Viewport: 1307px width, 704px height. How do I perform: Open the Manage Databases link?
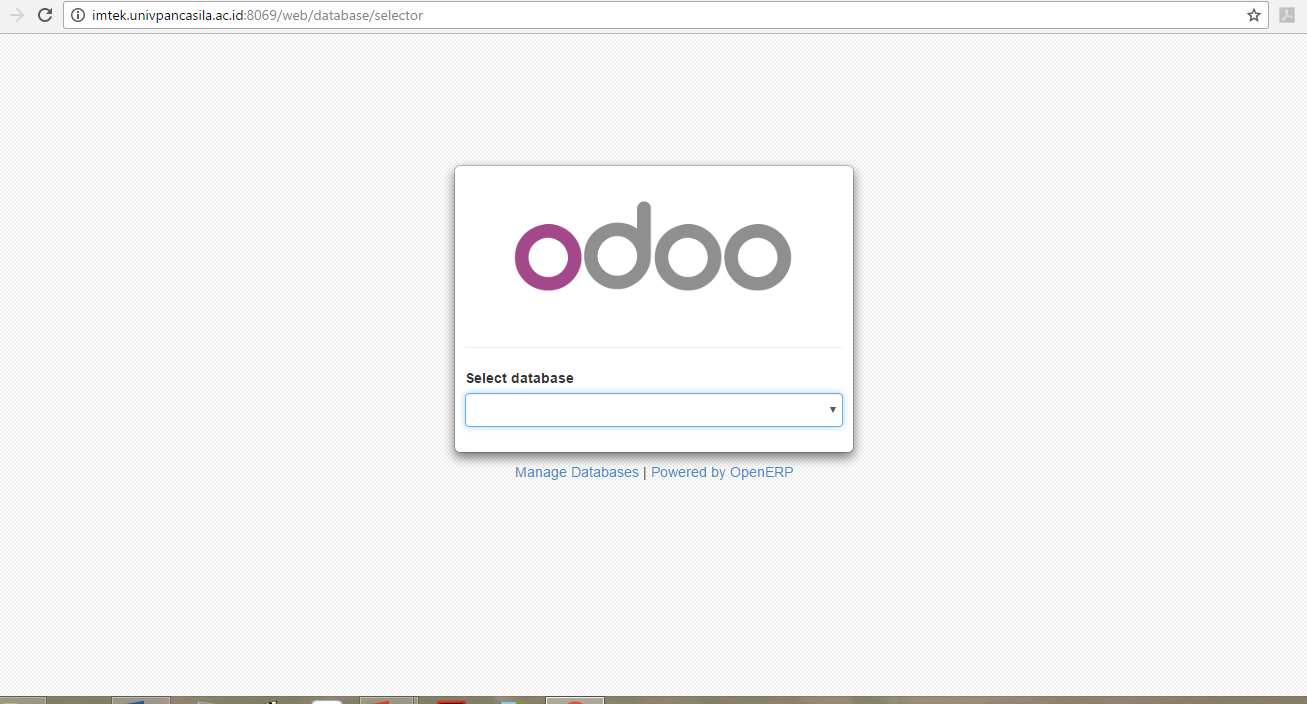click(577, 472)
